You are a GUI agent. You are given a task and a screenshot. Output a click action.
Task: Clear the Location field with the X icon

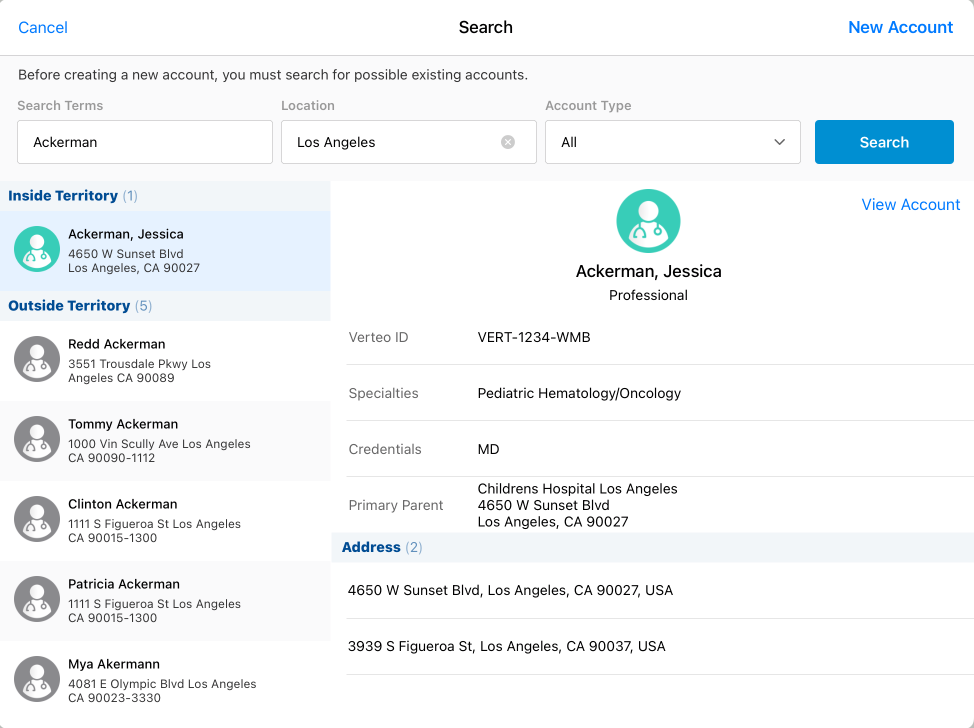tap(508, 142)
